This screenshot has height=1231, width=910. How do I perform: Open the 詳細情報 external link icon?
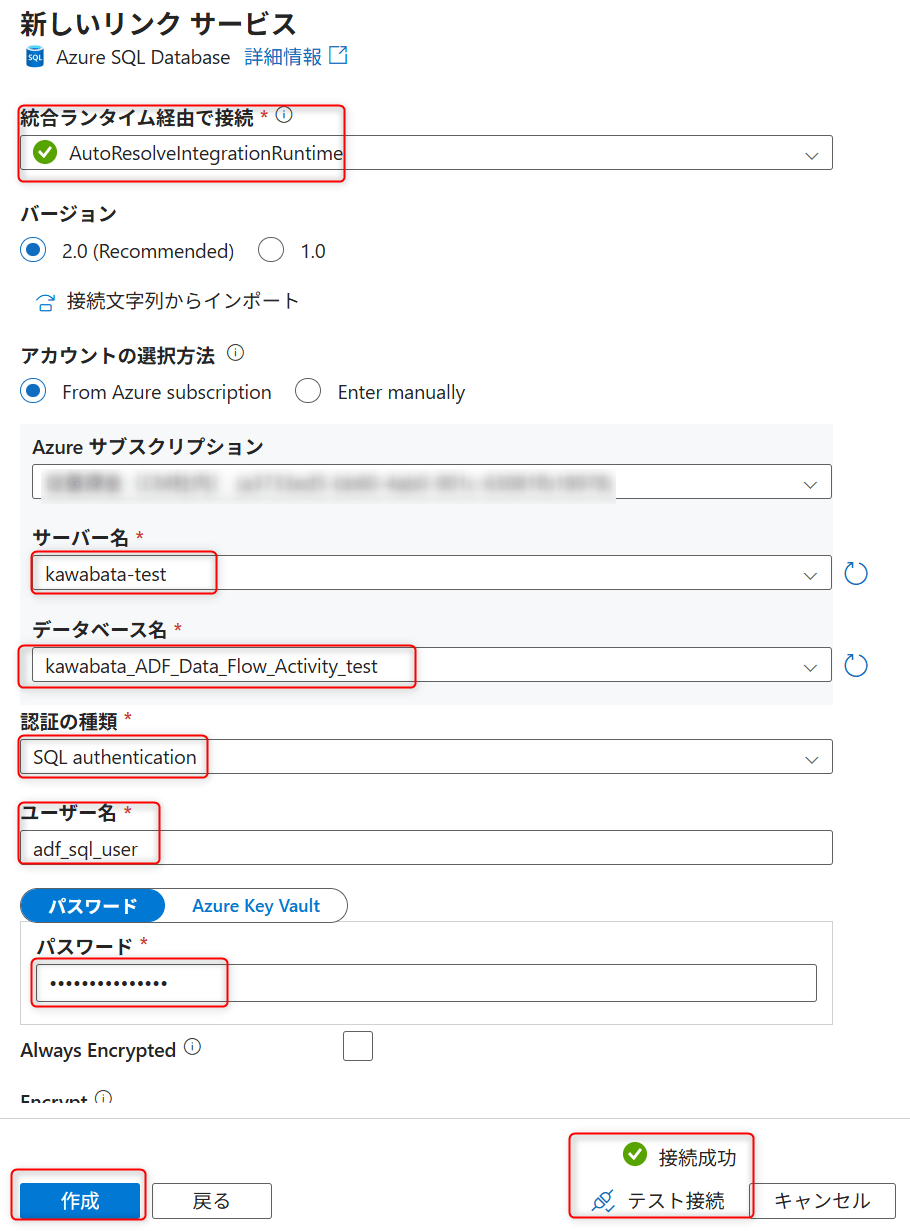(x=338, y=56)
